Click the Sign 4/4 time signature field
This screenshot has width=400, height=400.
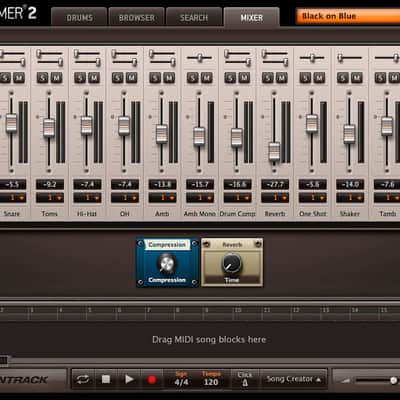(181, 379)
